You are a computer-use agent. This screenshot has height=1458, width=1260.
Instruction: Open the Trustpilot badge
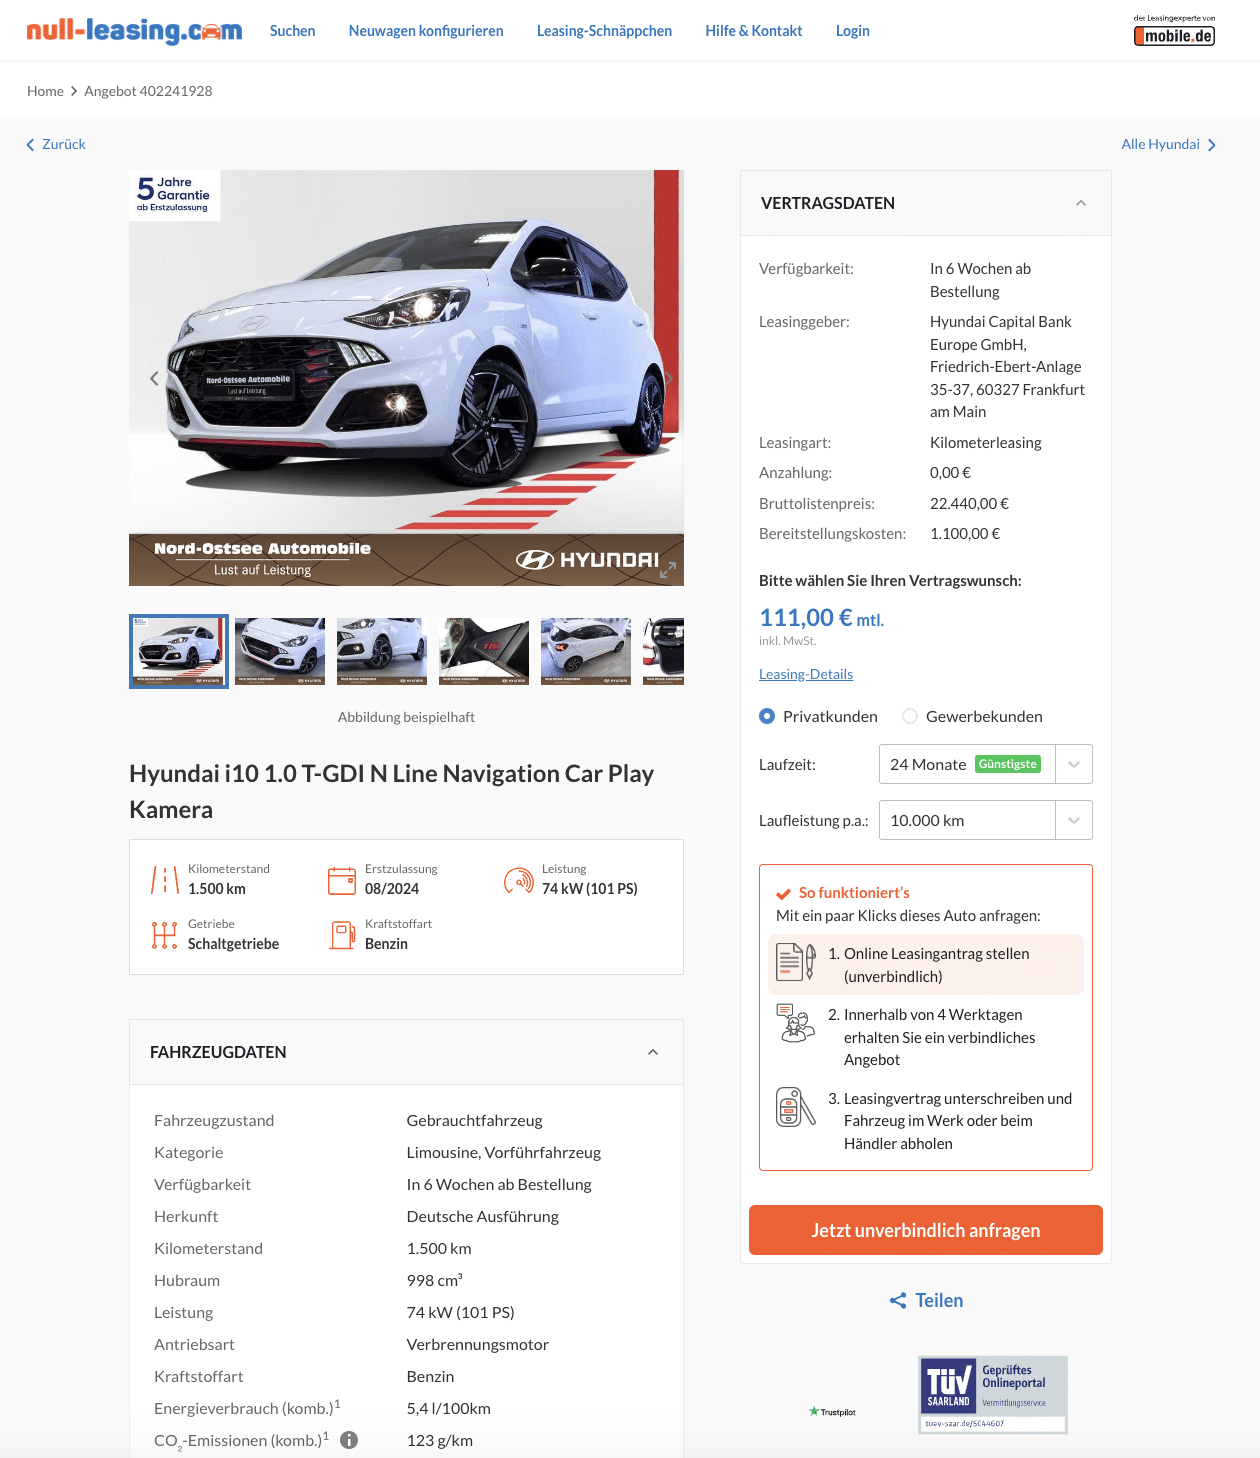[x=832, y=1412]
